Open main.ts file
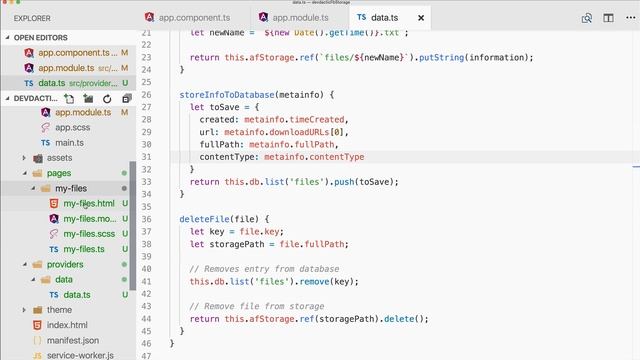The width and height of the screenshot is (640, 360). pyautogui.click(x=69, y=143)
